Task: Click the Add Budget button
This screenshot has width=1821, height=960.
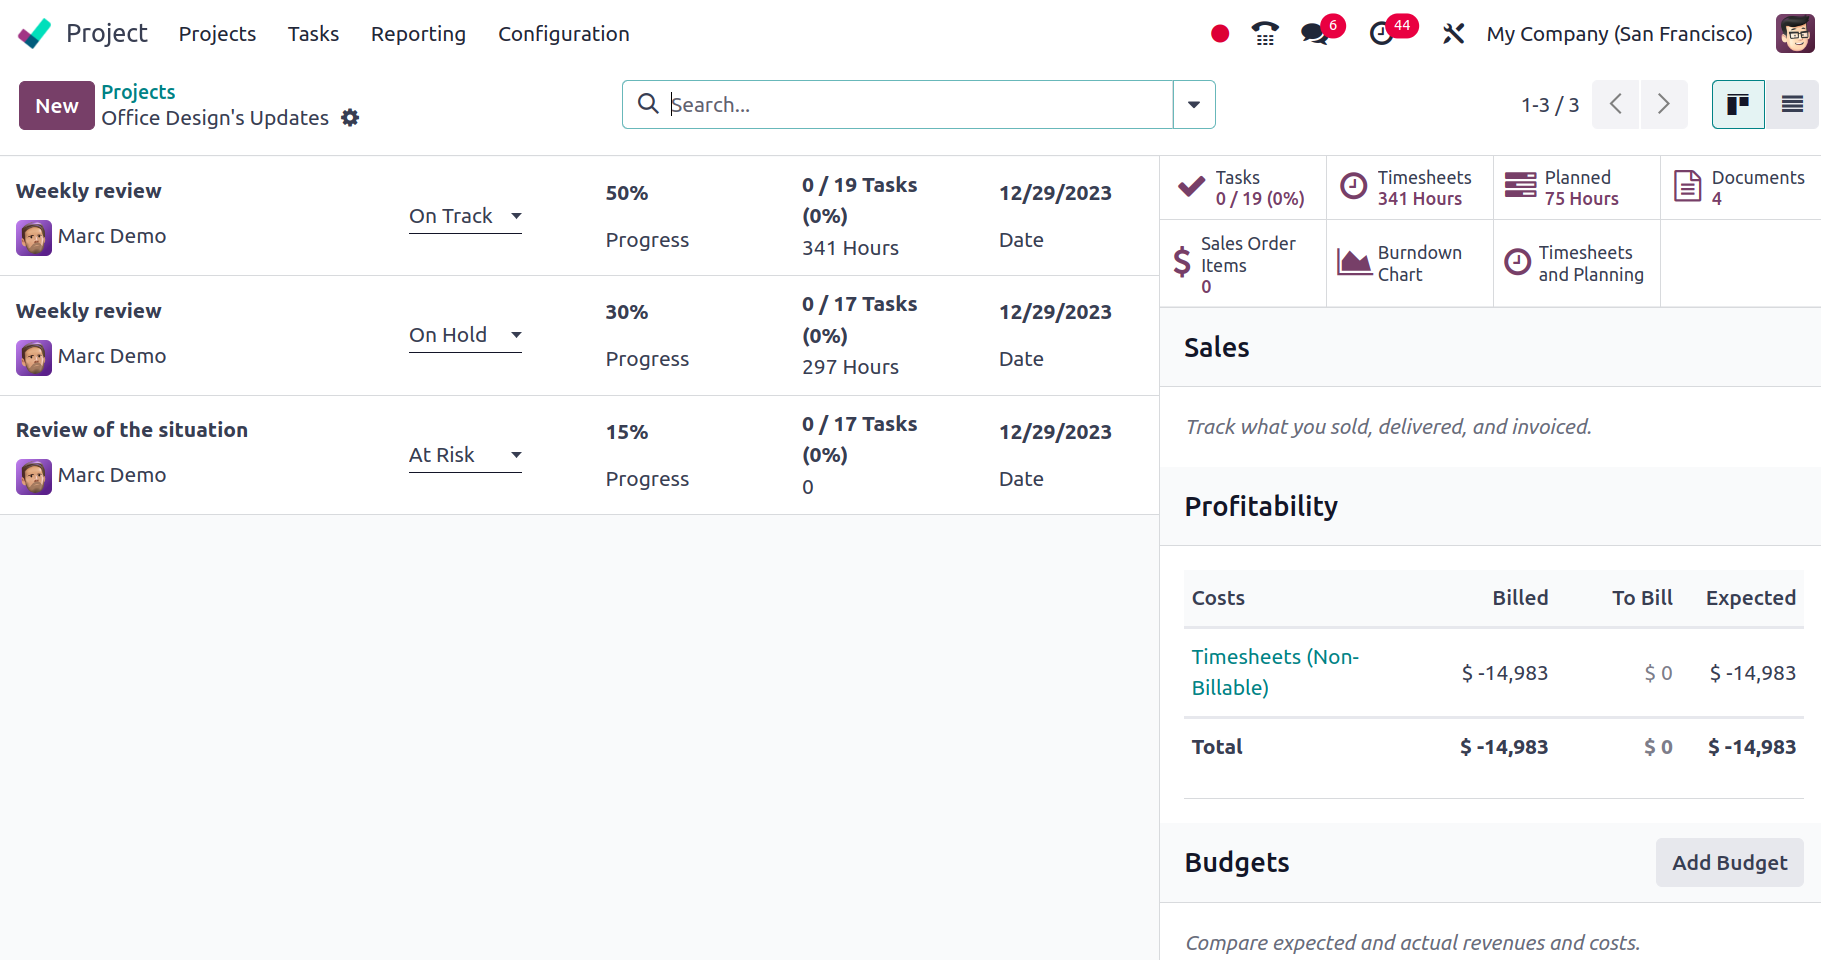Action: [1729, 862]
